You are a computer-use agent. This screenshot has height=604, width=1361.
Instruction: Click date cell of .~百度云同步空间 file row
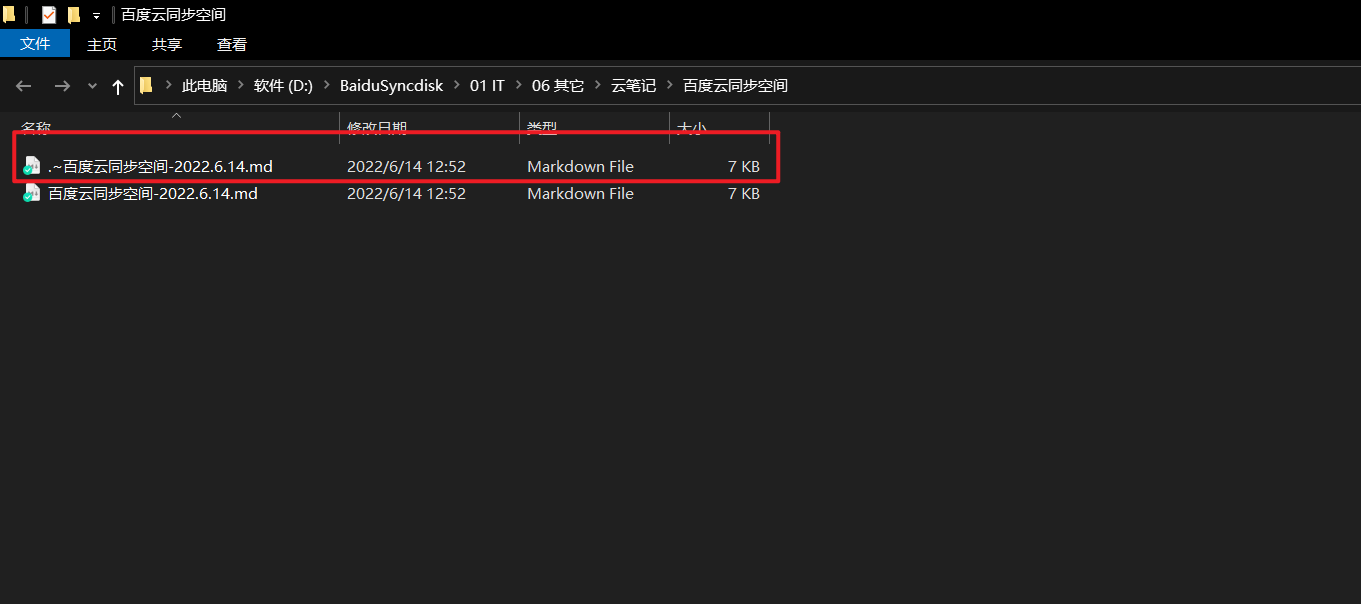pyautogui.click(x=406, y=166)
